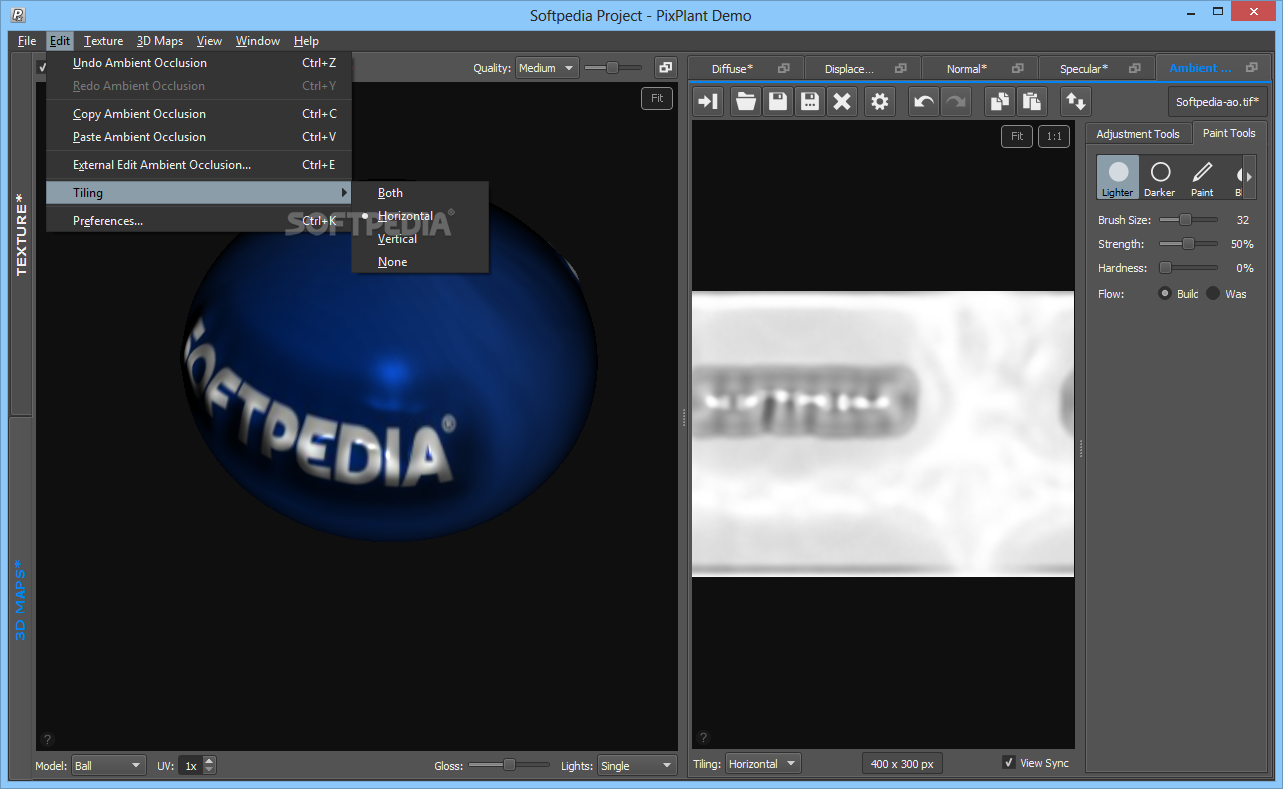Choose External Edit Ambient Occlusion entry
This screenshot has width=1283, height=789.
(x=199, y=165)
